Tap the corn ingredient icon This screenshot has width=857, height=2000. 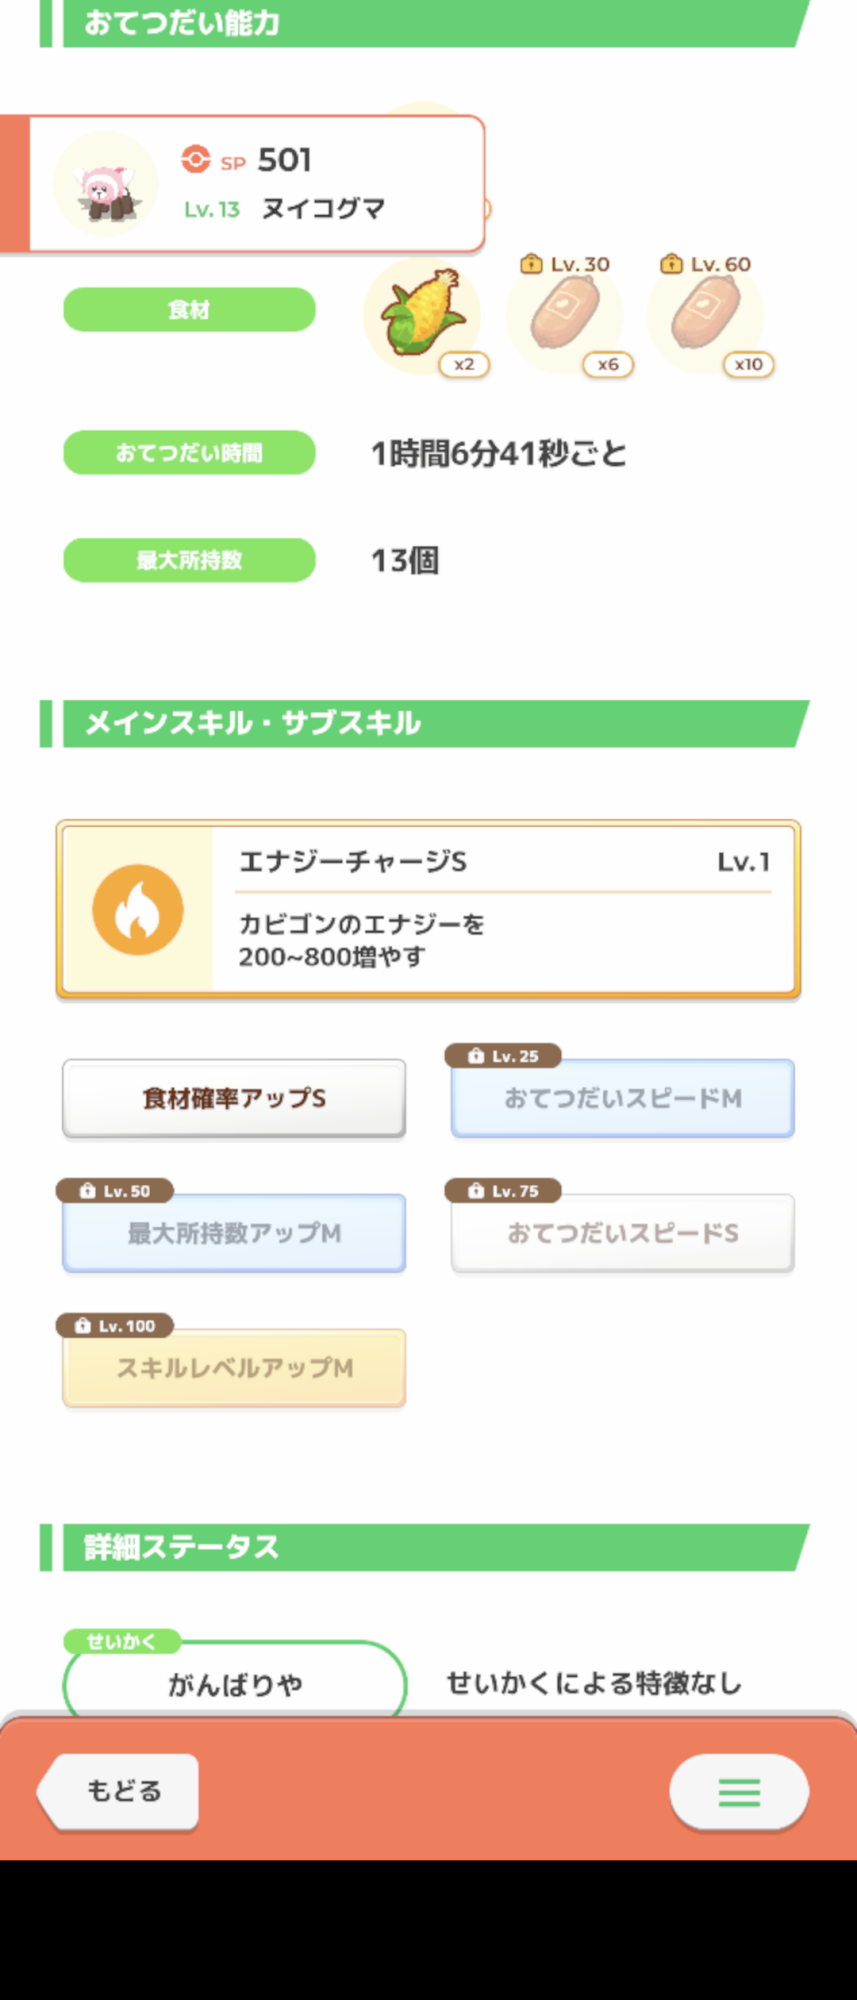pos(422,315)
